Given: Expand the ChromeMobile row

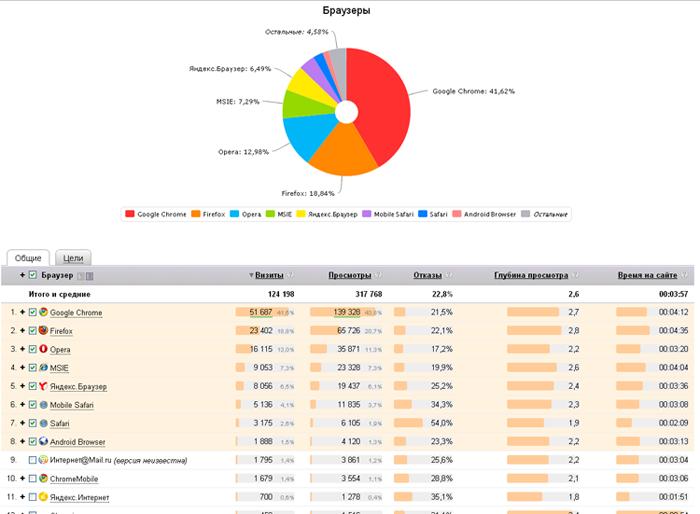Looking at the screenshot, I should pyautogui.click(x=22, y=478).
